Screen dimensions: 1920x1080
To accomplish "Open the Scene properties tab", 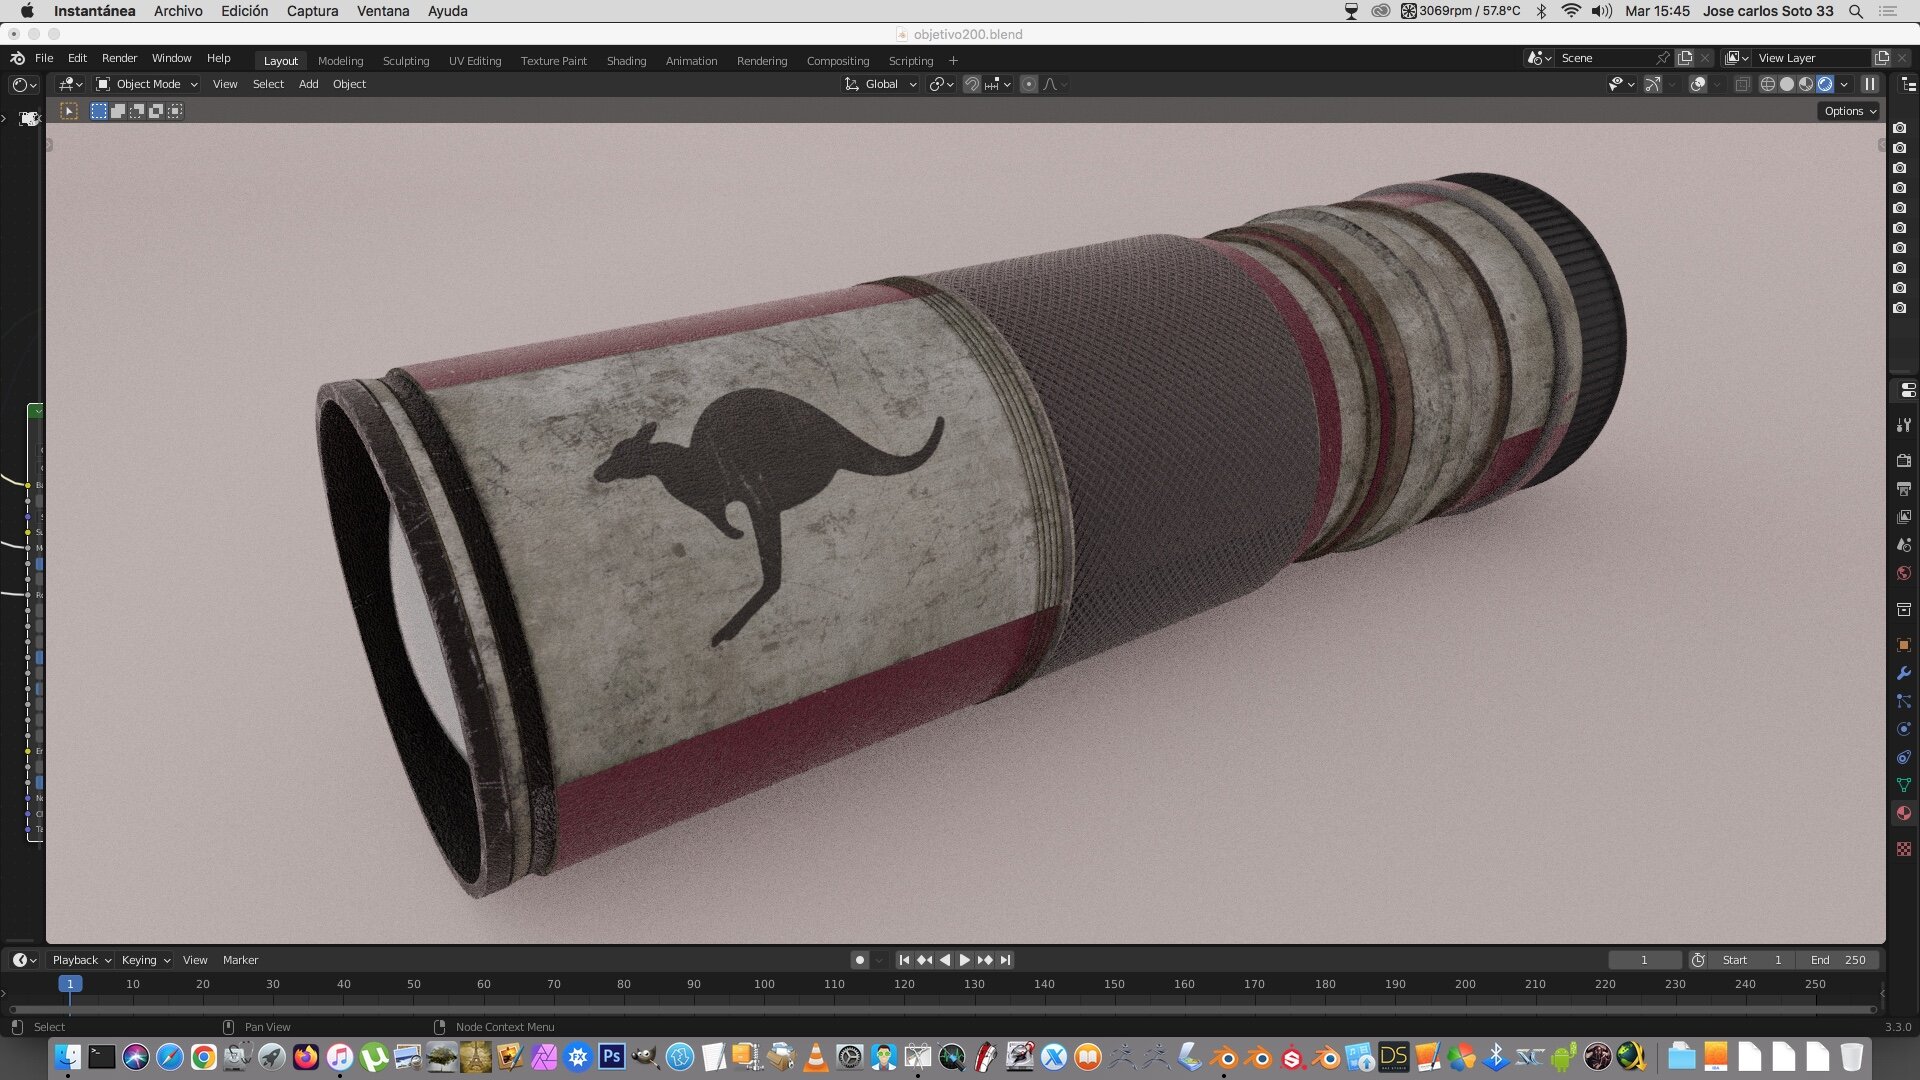I will (1904, 545).
